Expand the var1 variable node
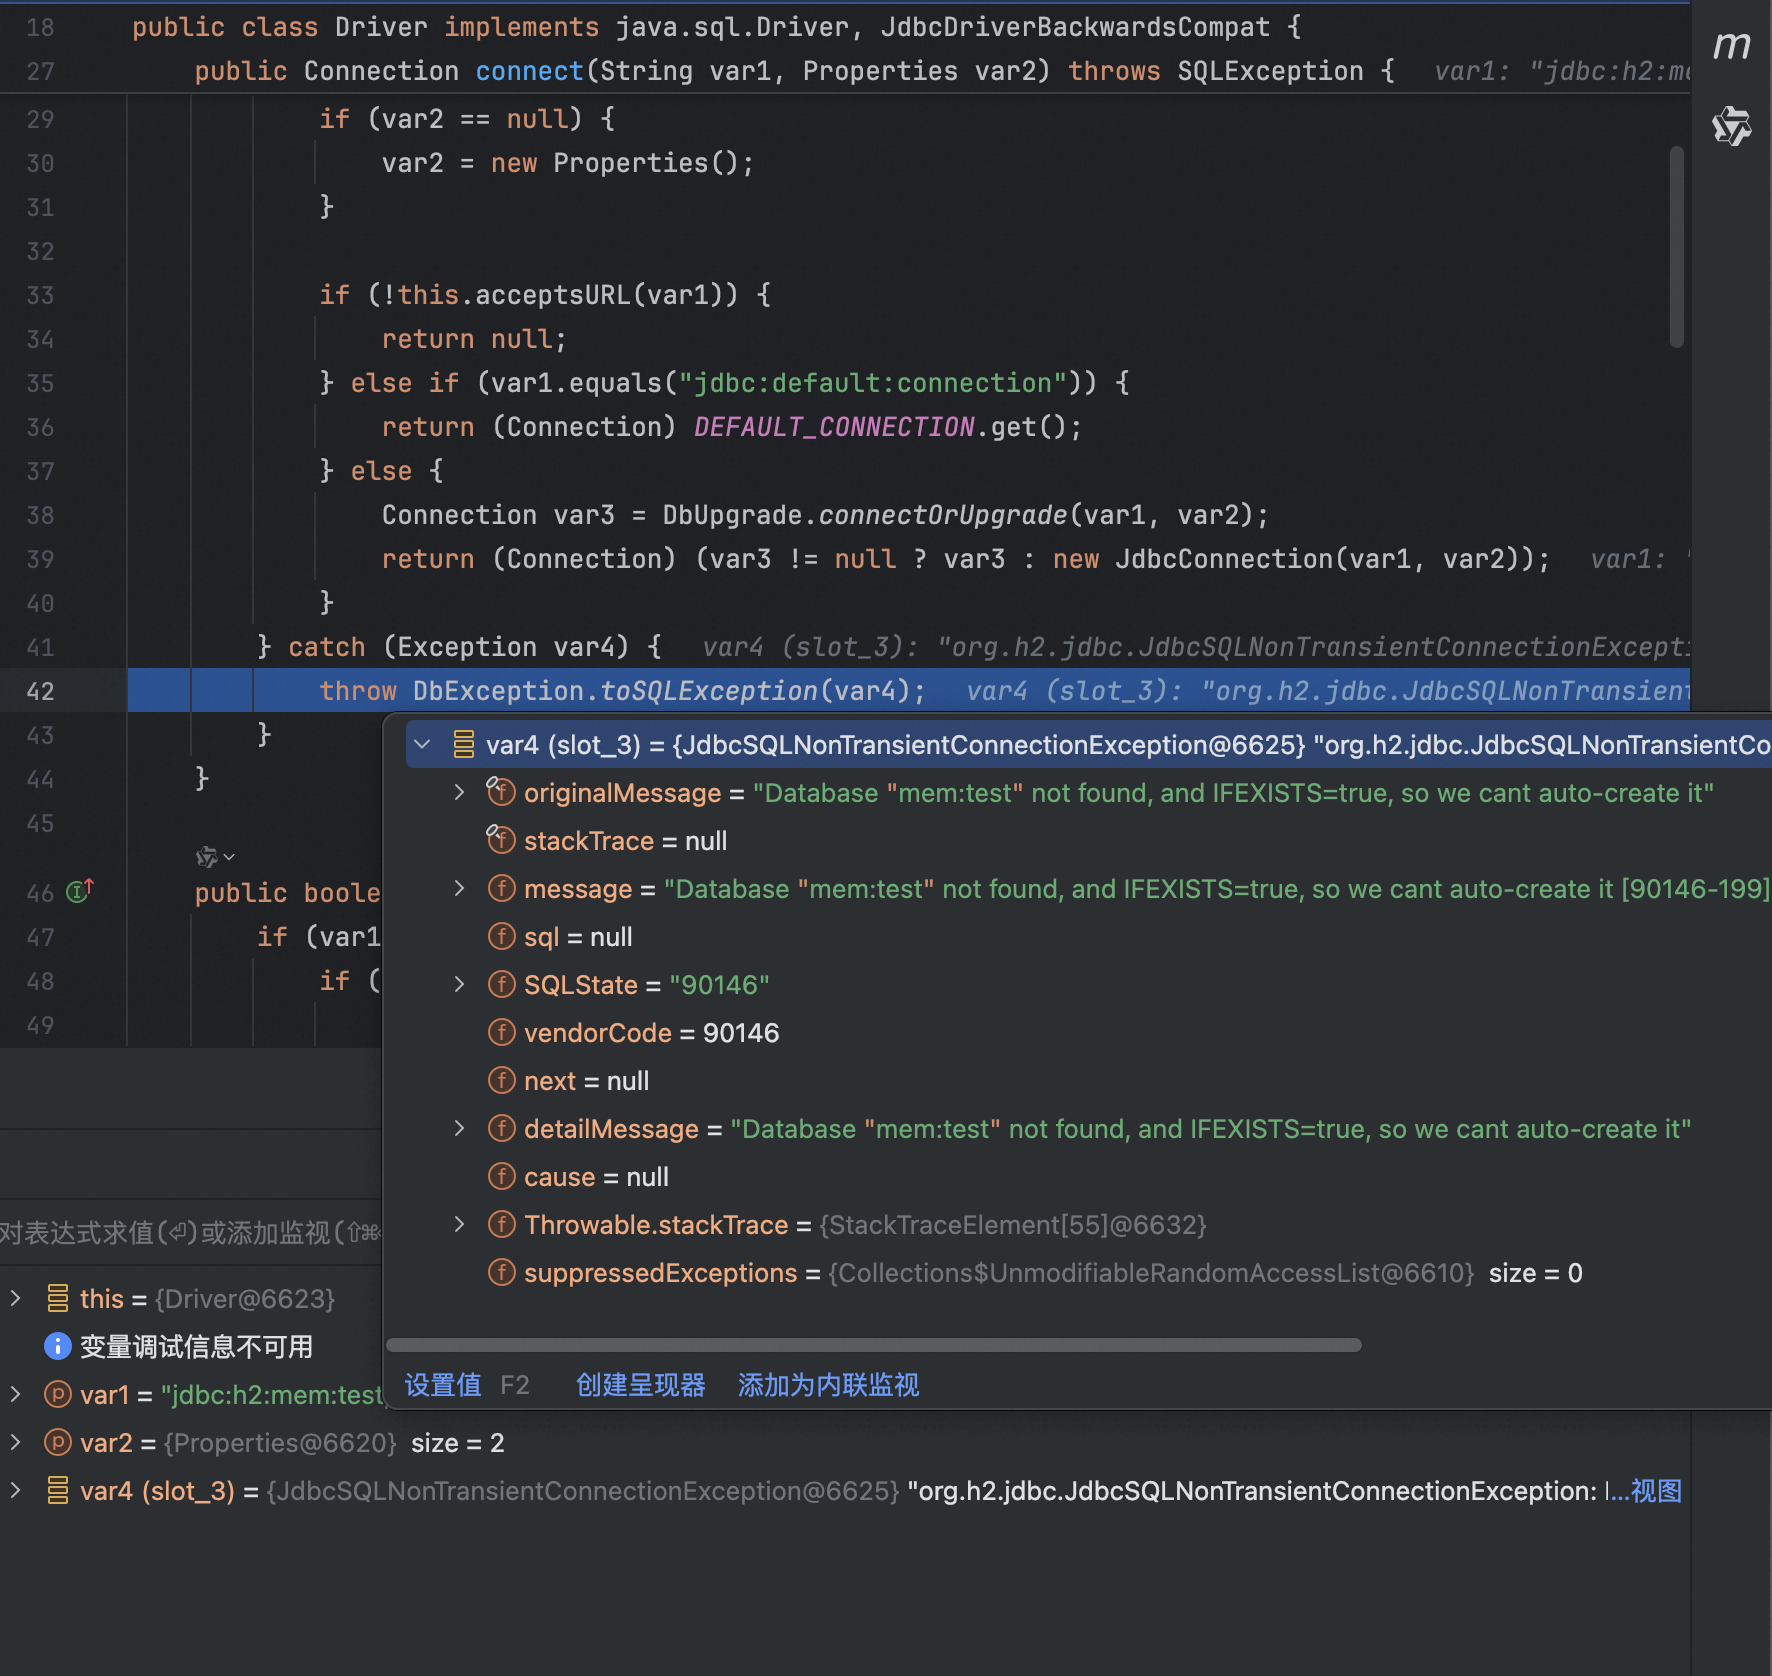The width and height of the screenshot is (1772, 1676). point(15,1394)
